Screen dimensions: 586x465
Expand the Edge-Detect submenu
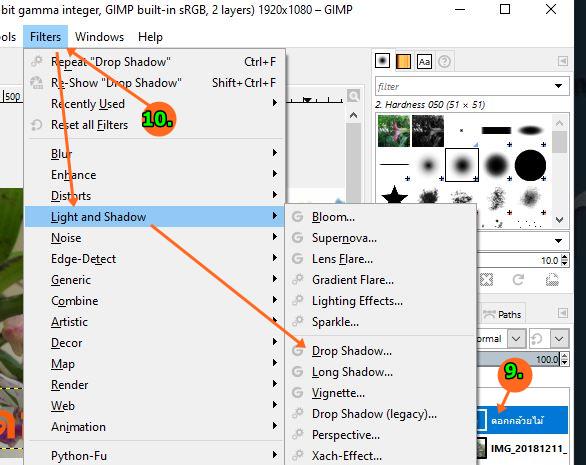(154, 258)
